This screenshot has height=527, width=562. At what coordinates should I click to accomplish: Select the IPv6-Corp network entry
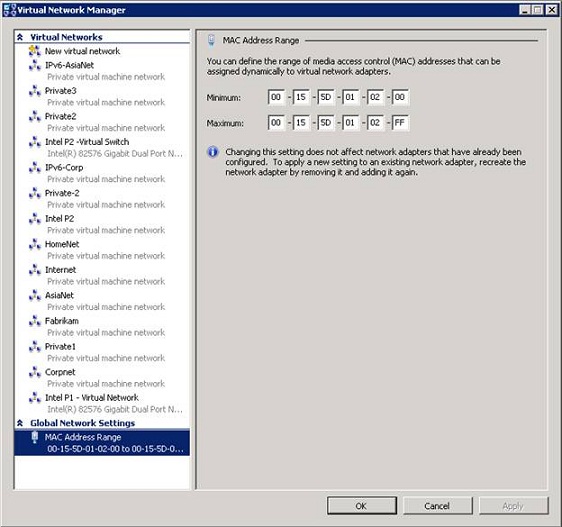[x=102, y=173]
